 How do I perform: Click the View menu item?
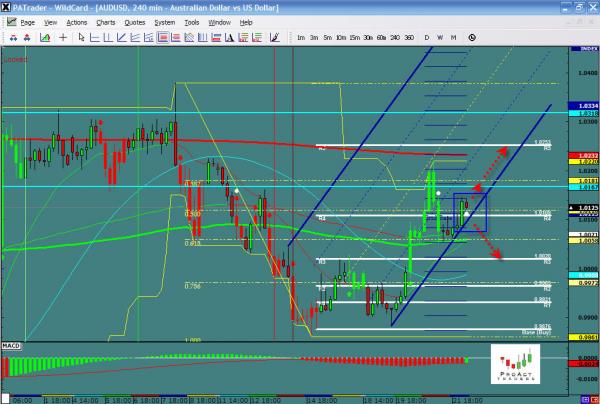point(51,21)
